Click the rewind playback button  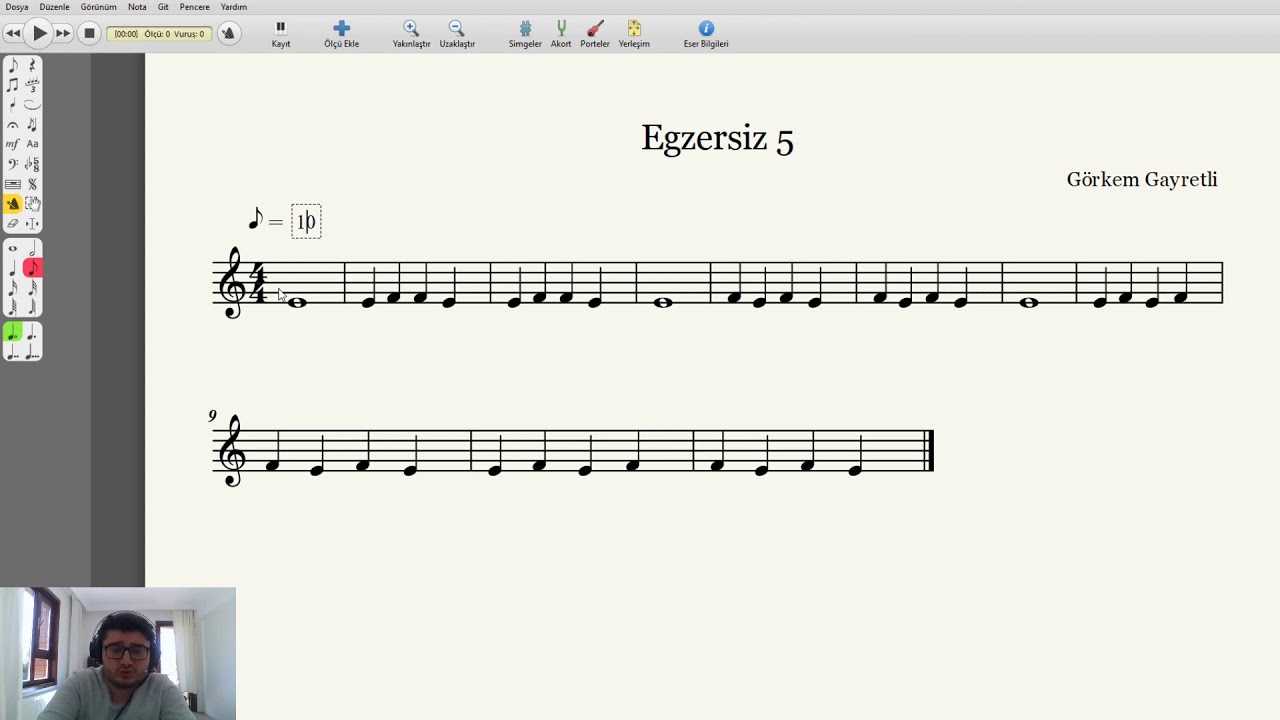coord(13,33)
